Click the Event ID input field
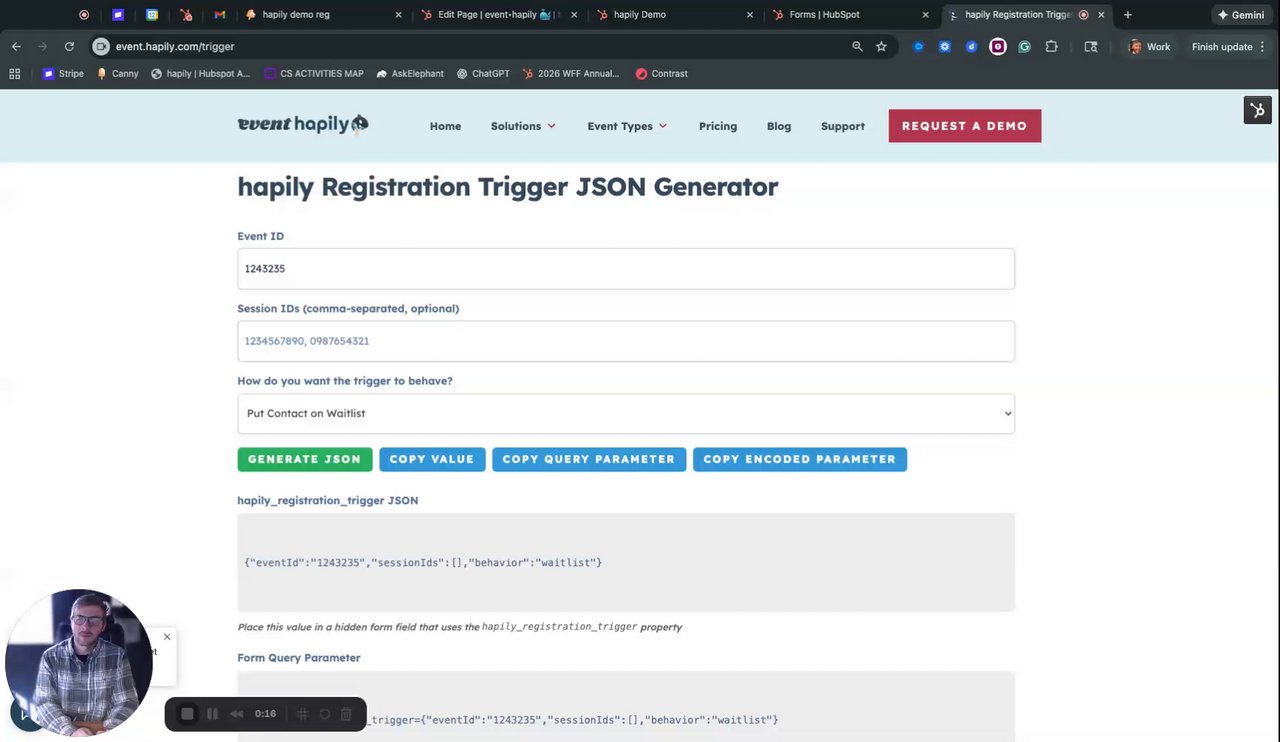Viewport: 1280px width, 742px height. tap(626, 269)
